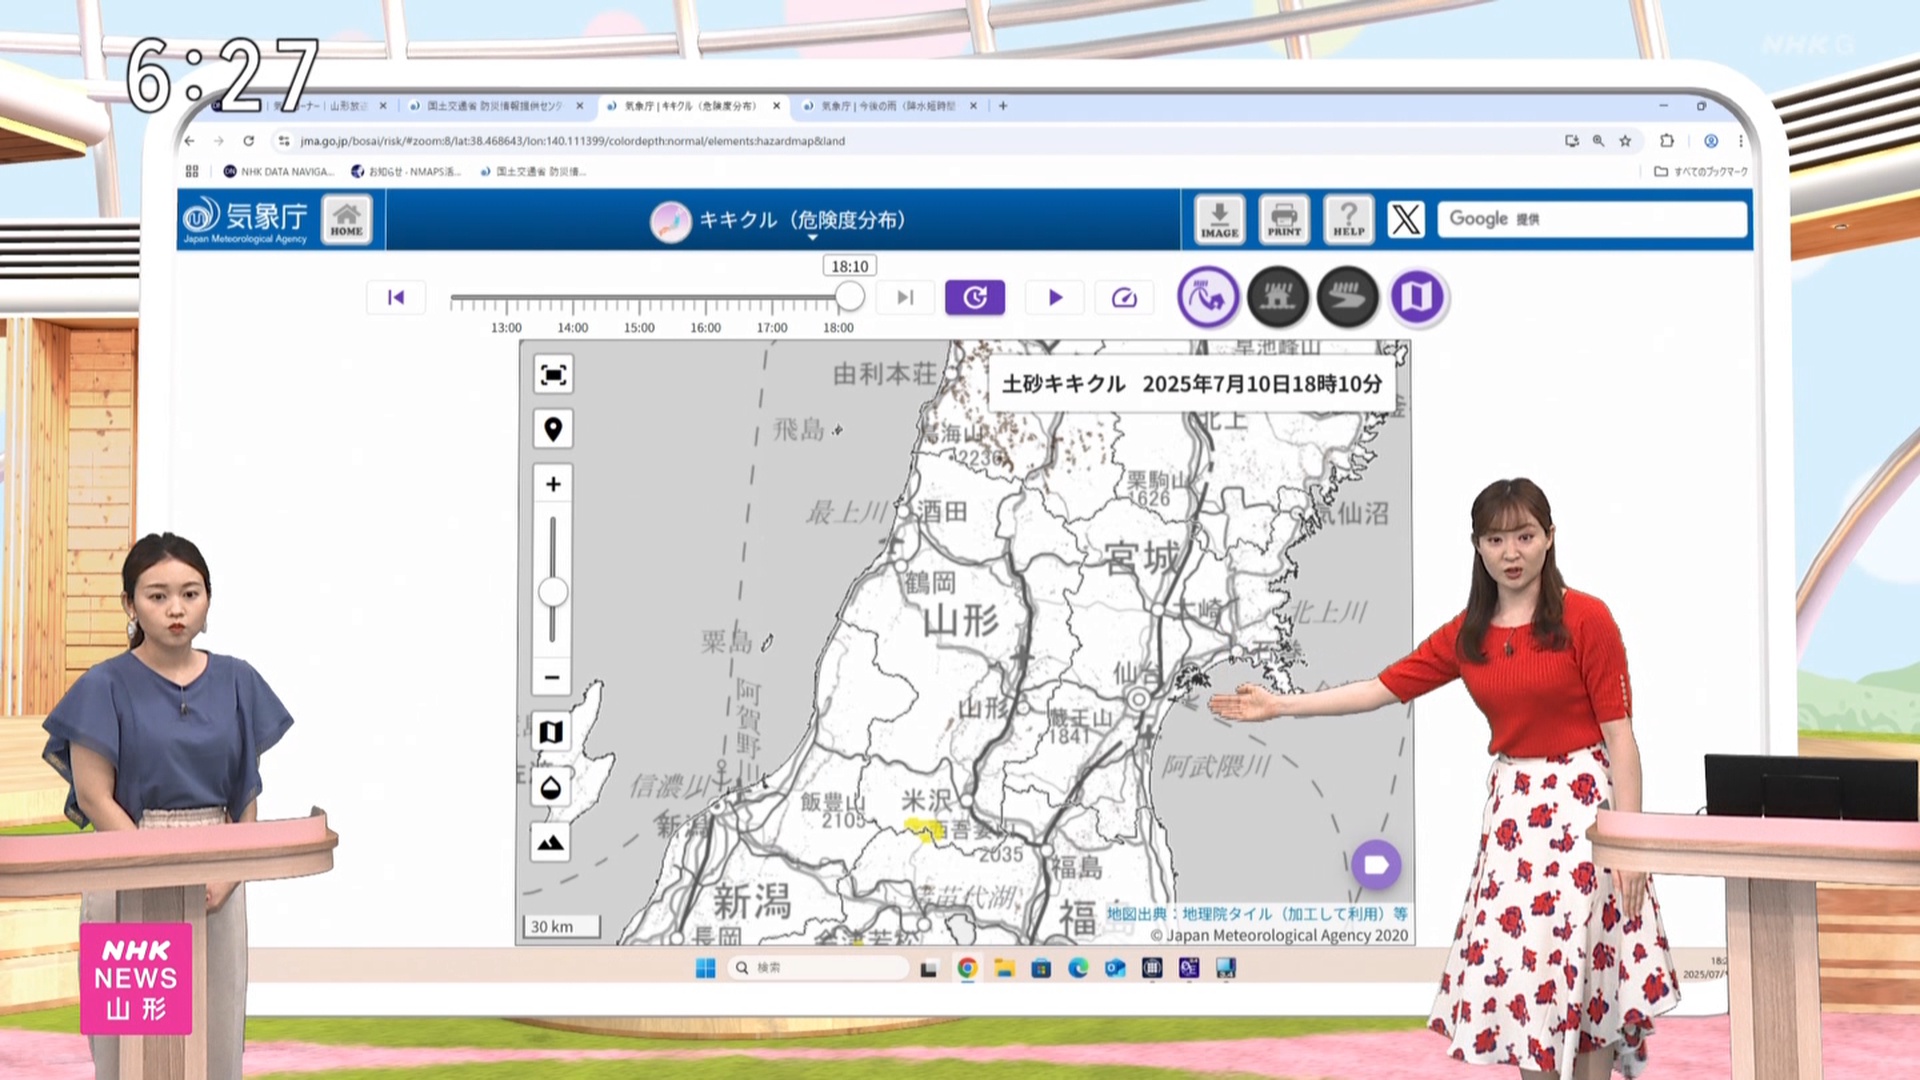This screenshot has height=1080, width=1920.
Task: Click the JMA HOME button
Action: pyautogui.click(x=346, y=219)
